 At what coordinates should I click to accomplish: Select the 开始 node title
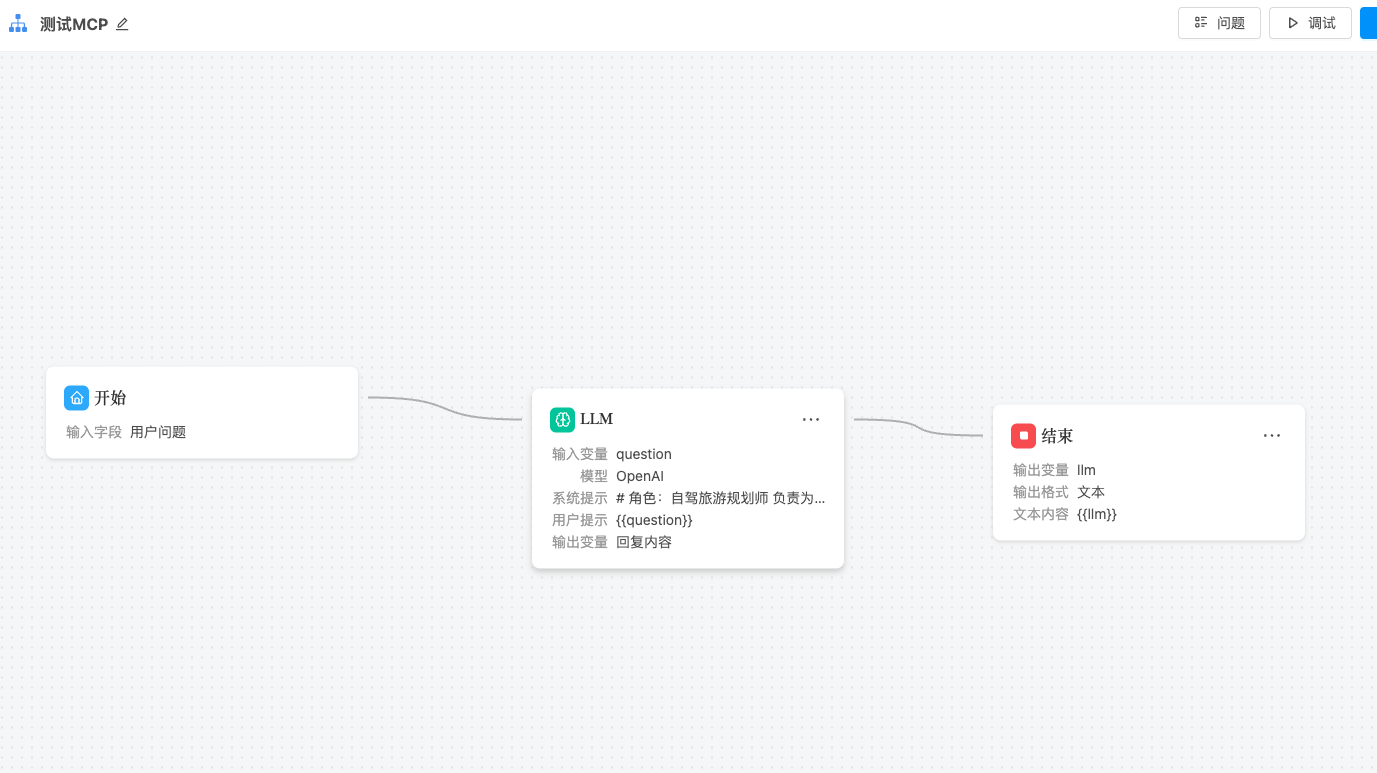pyautogui.click(x=110, y=398)
